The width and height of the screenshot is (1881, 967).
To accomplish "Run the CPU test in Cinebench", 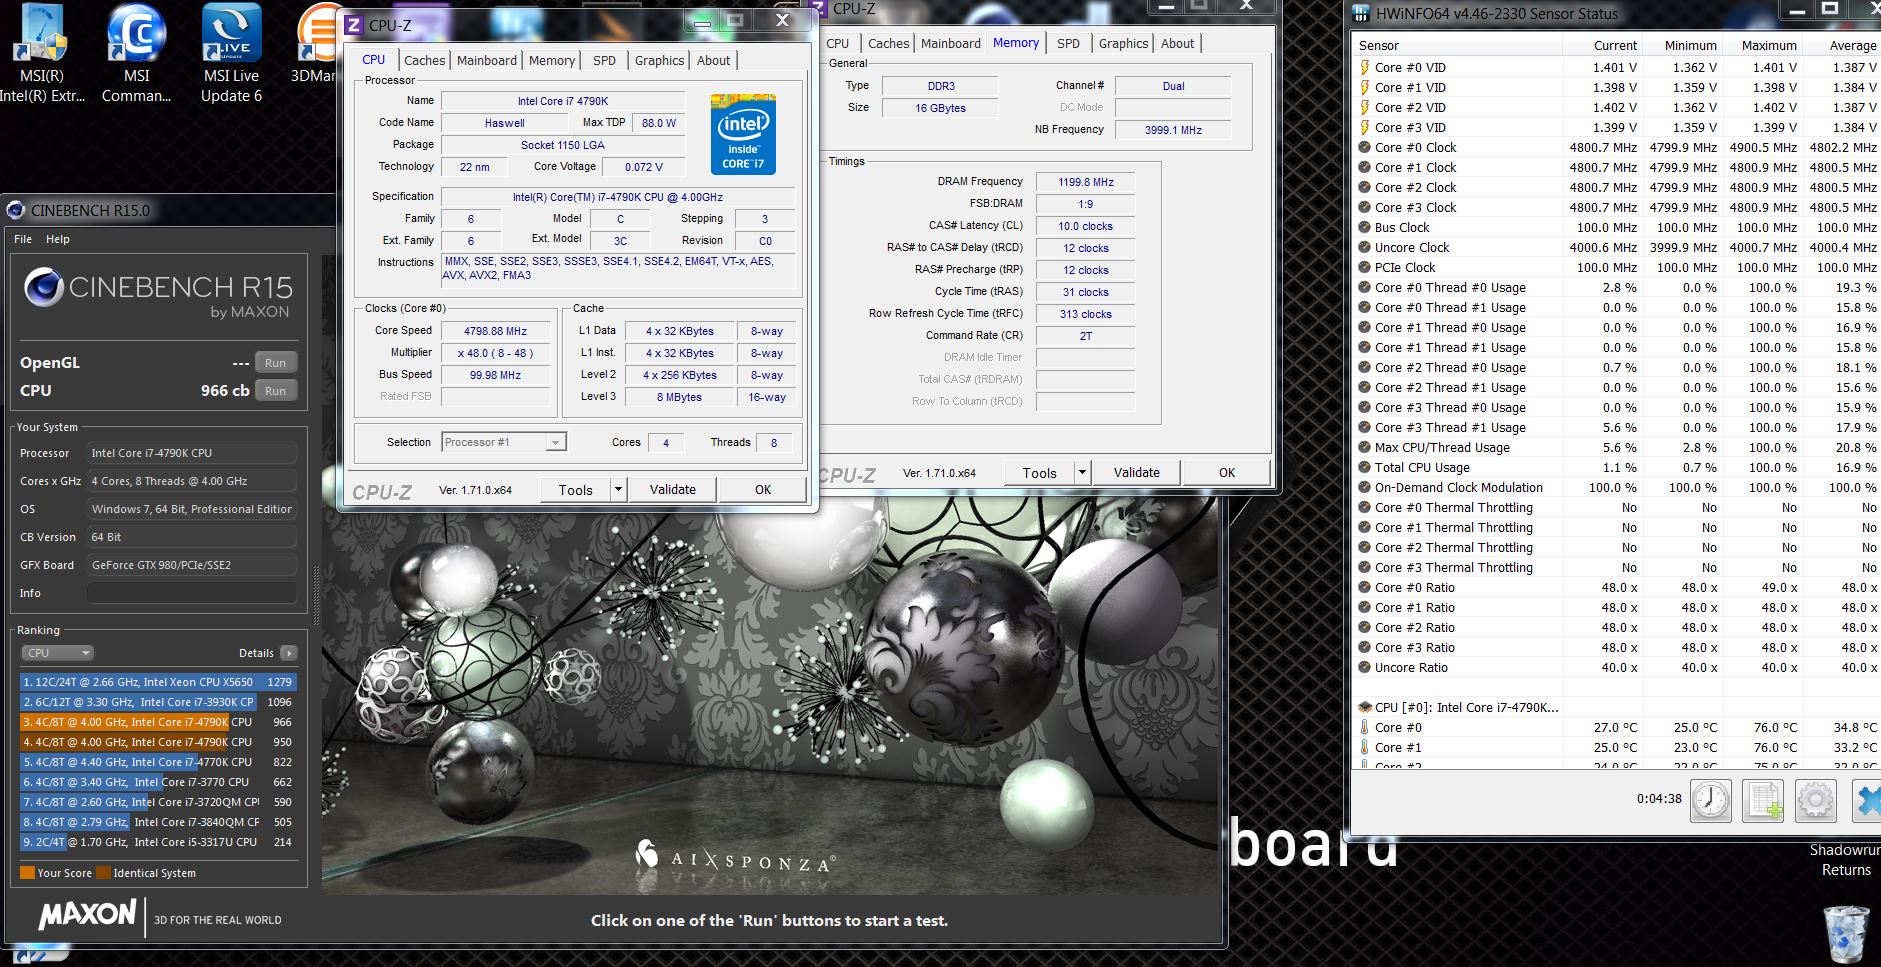I will [x=275, y=391].
